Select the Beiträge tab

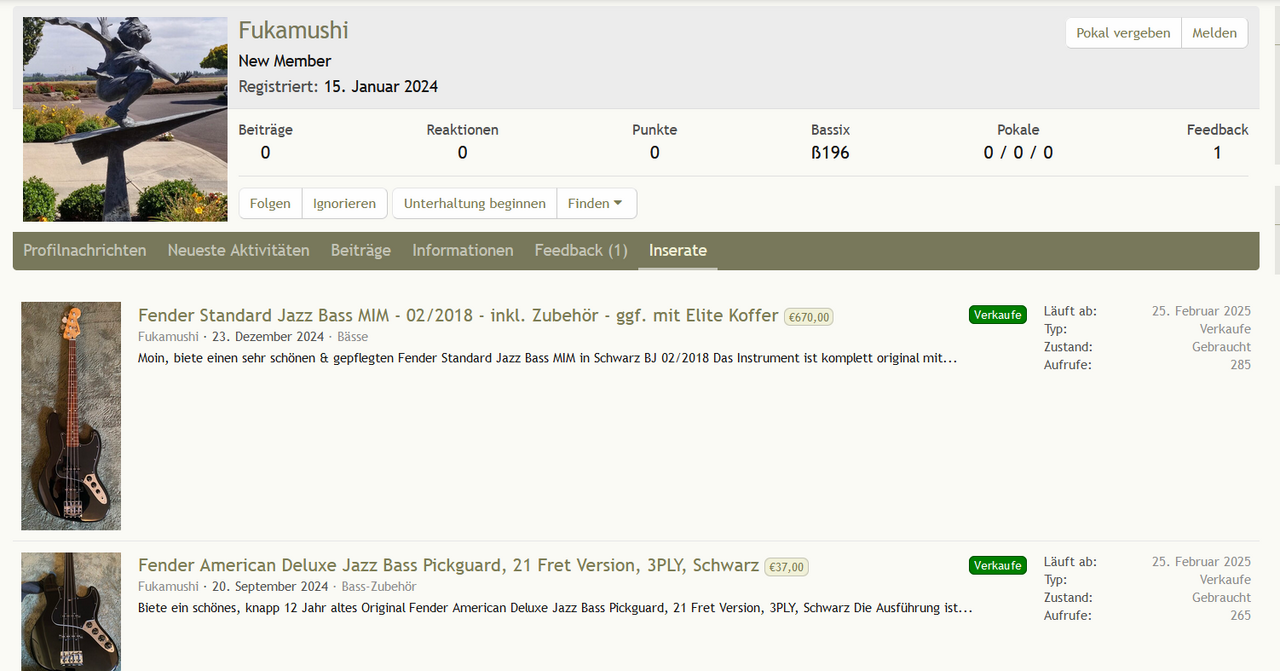pos(361,250)
